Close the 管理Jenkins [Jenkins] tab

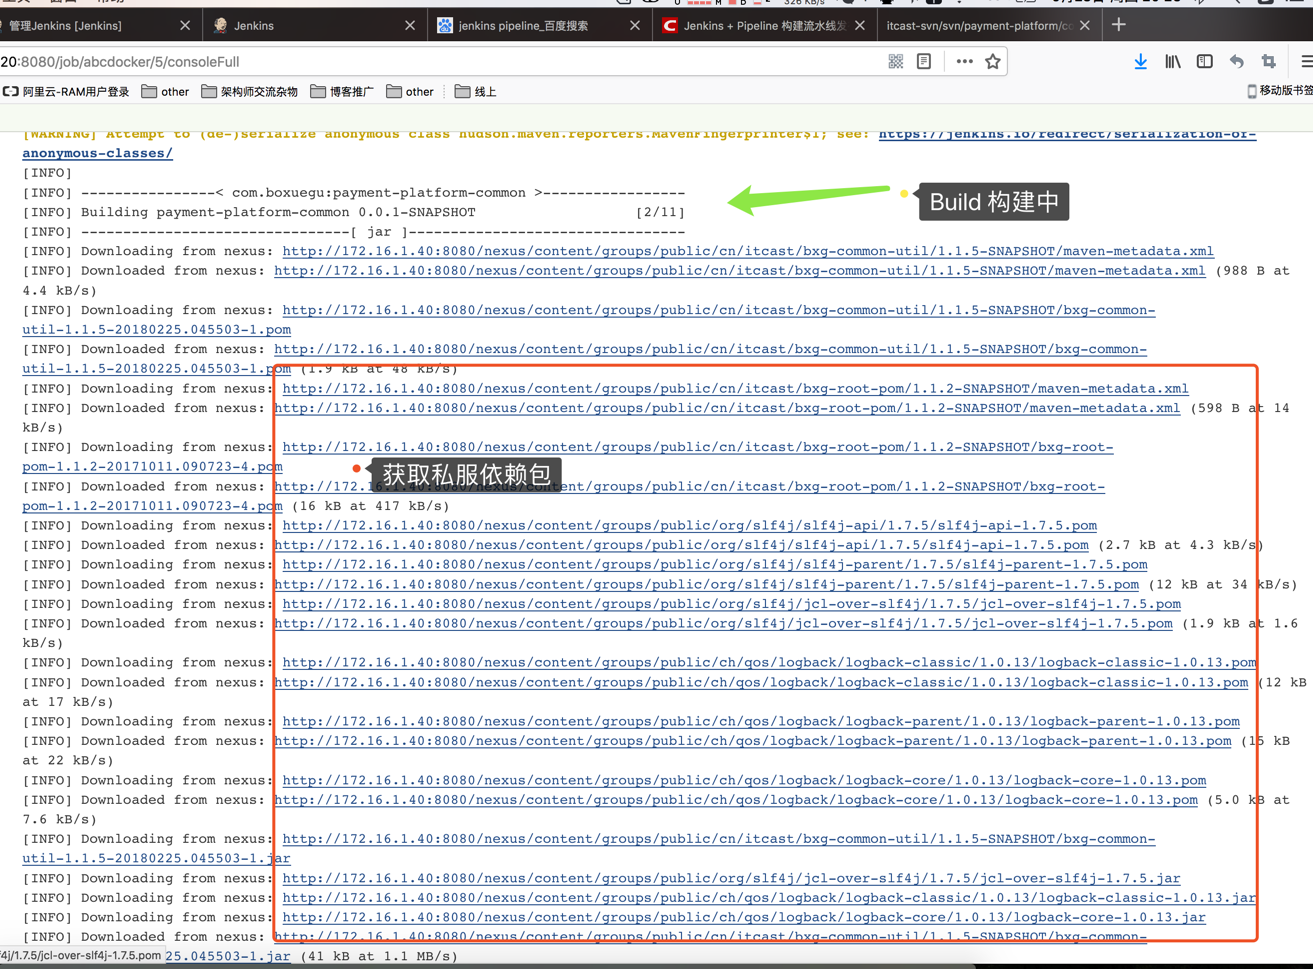click(185, 26)
